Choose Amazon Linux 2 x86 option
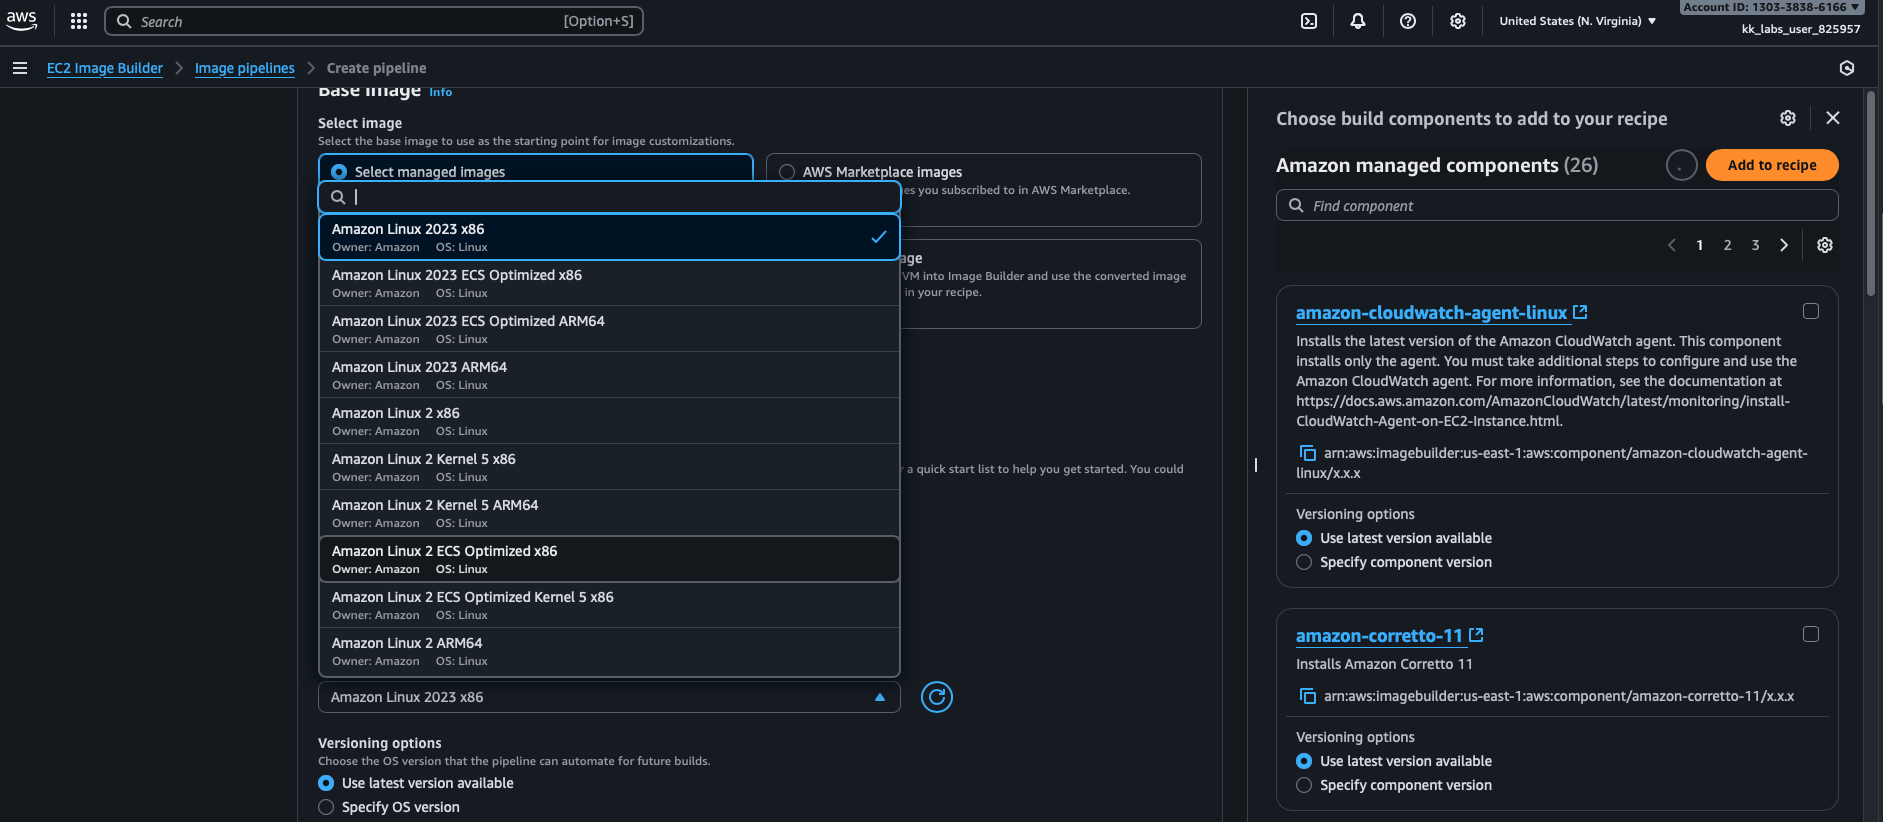This screenshot has width=1883, height=822. coord(609,421)
